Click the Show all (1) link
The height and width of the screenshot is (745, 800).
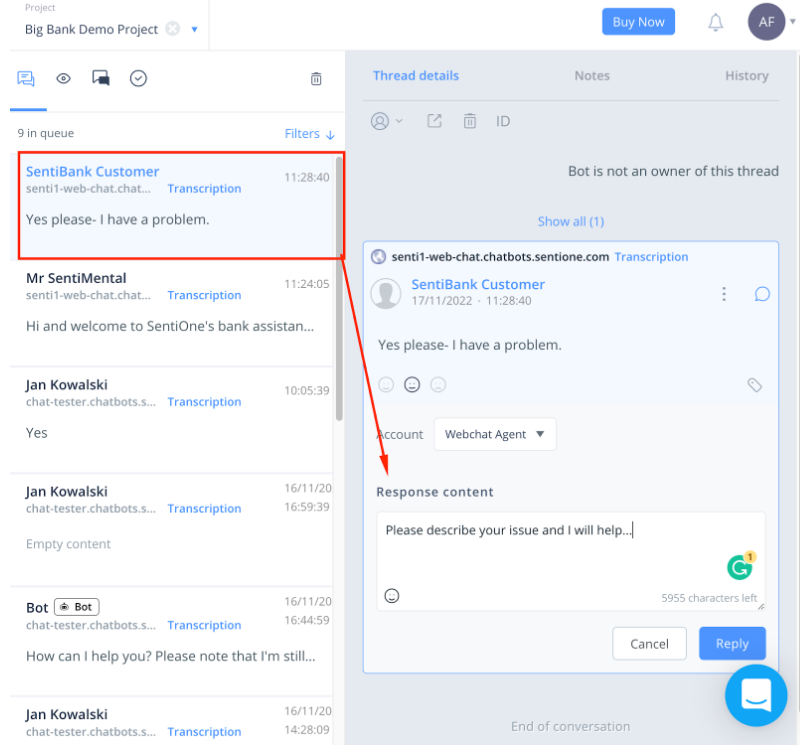[x=570, y=221]
